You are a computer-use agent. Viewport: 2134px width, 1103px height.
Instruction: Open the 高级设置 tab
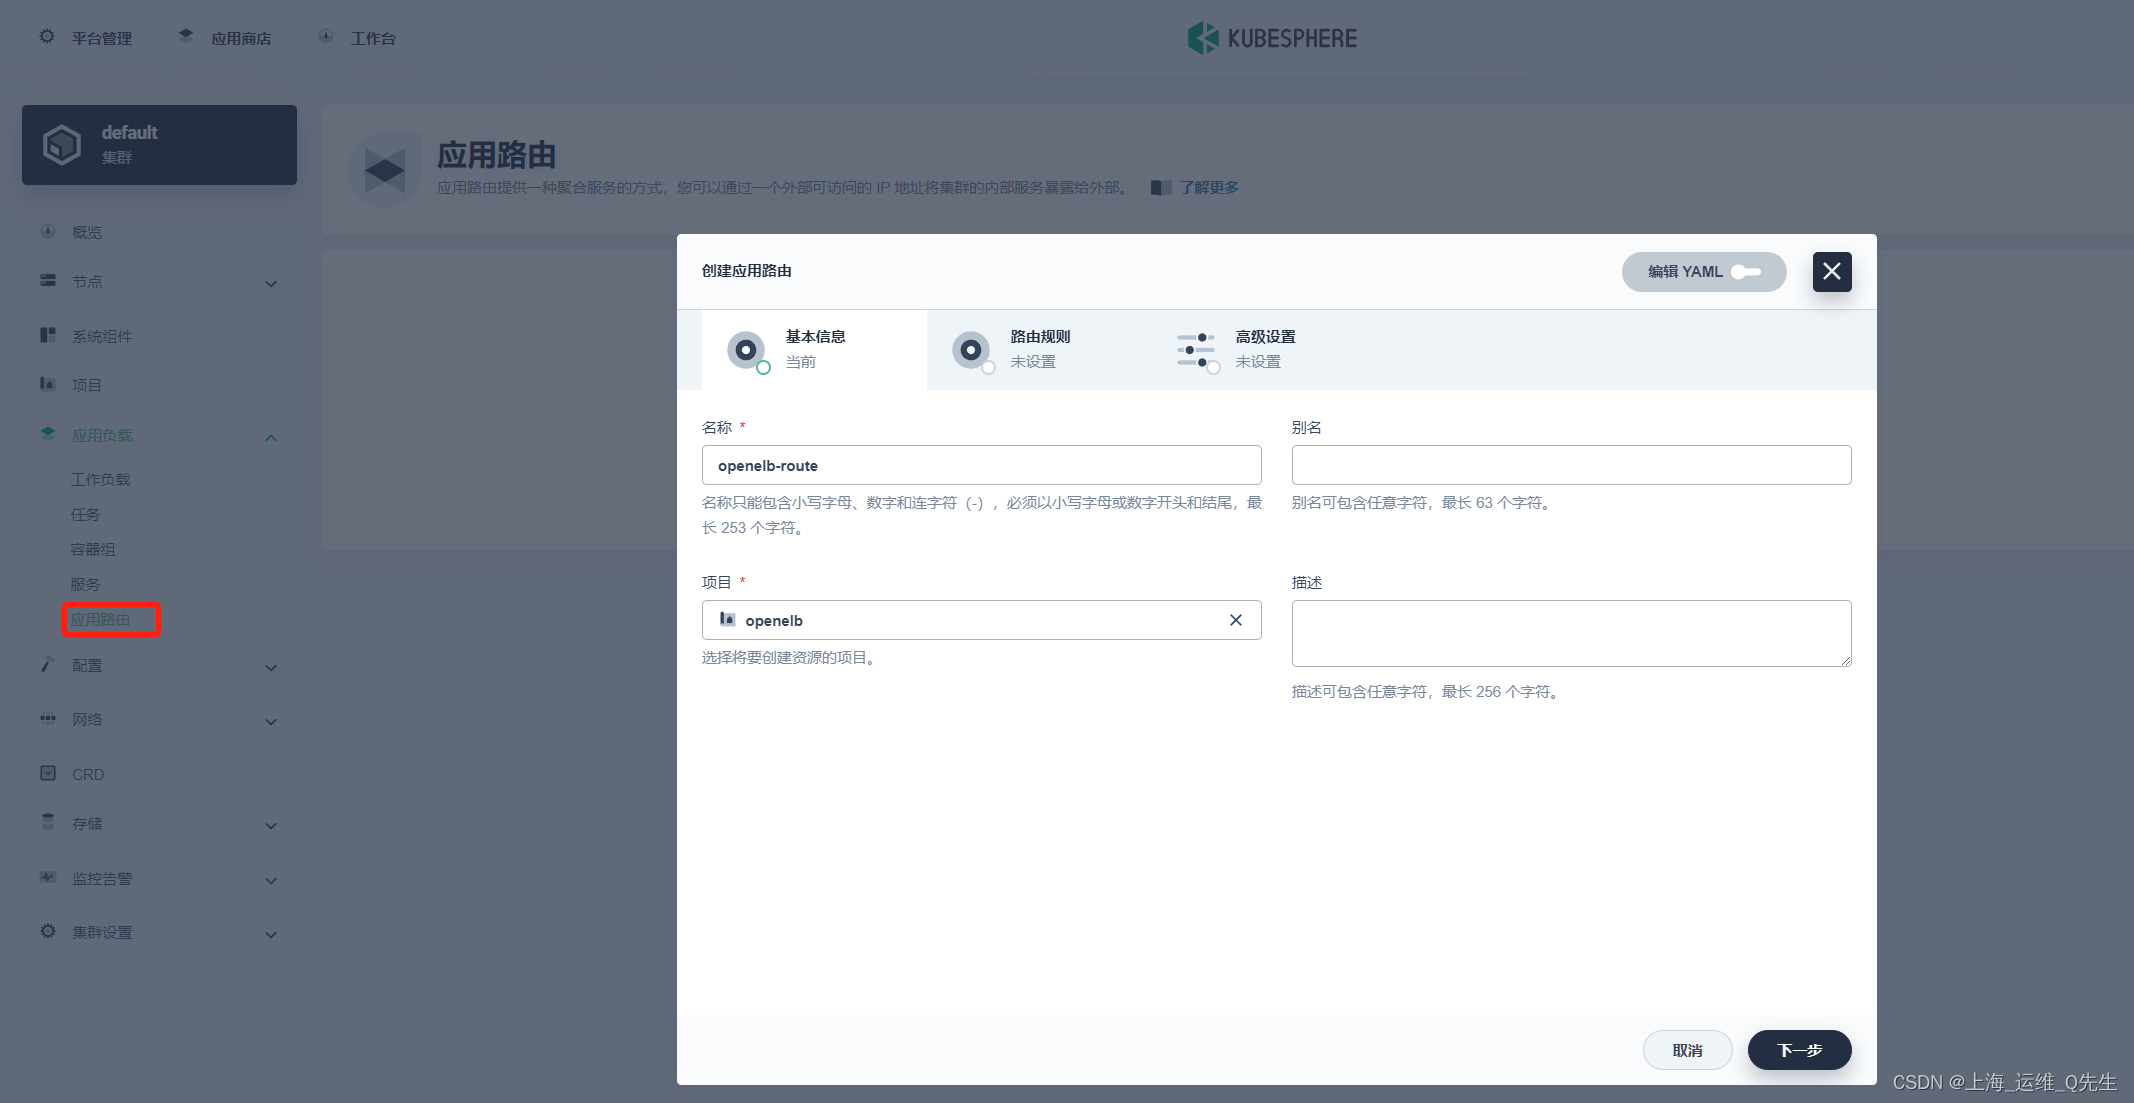point(1264,350)
